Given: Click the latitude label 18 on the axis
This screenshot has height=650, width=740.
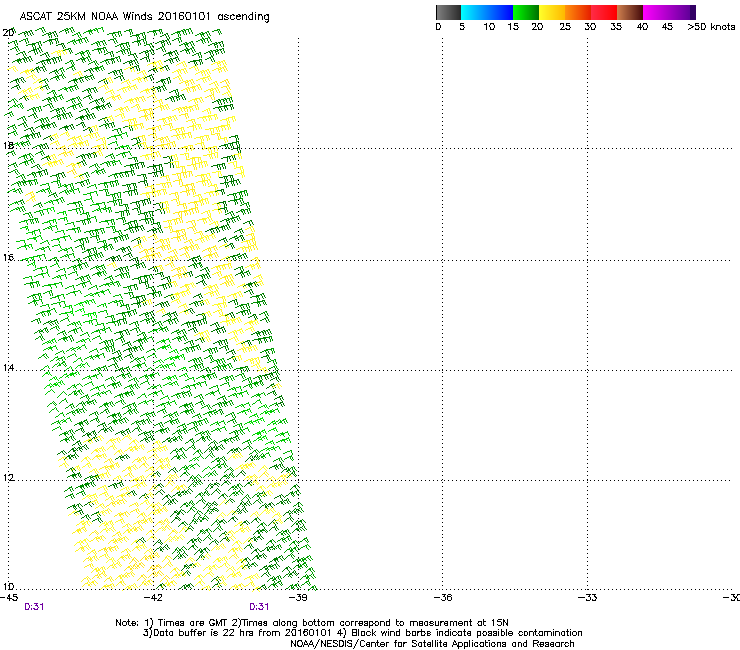Looking at the screenshot, I should coord(8,145).
